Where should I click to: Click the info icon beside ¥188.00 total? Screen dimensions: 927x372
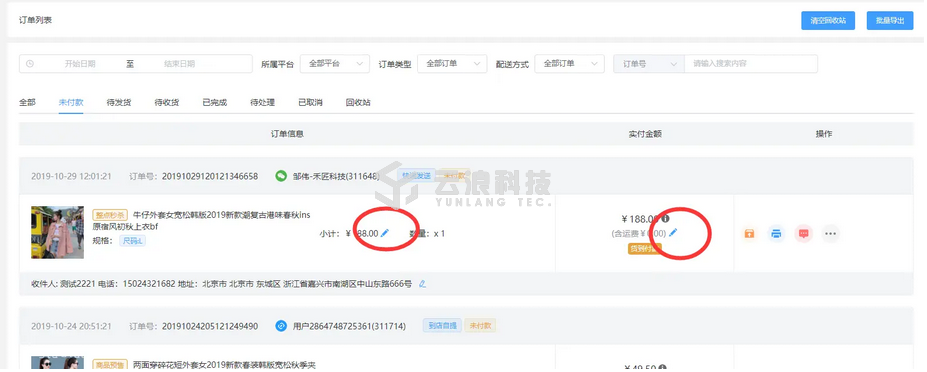665,218
